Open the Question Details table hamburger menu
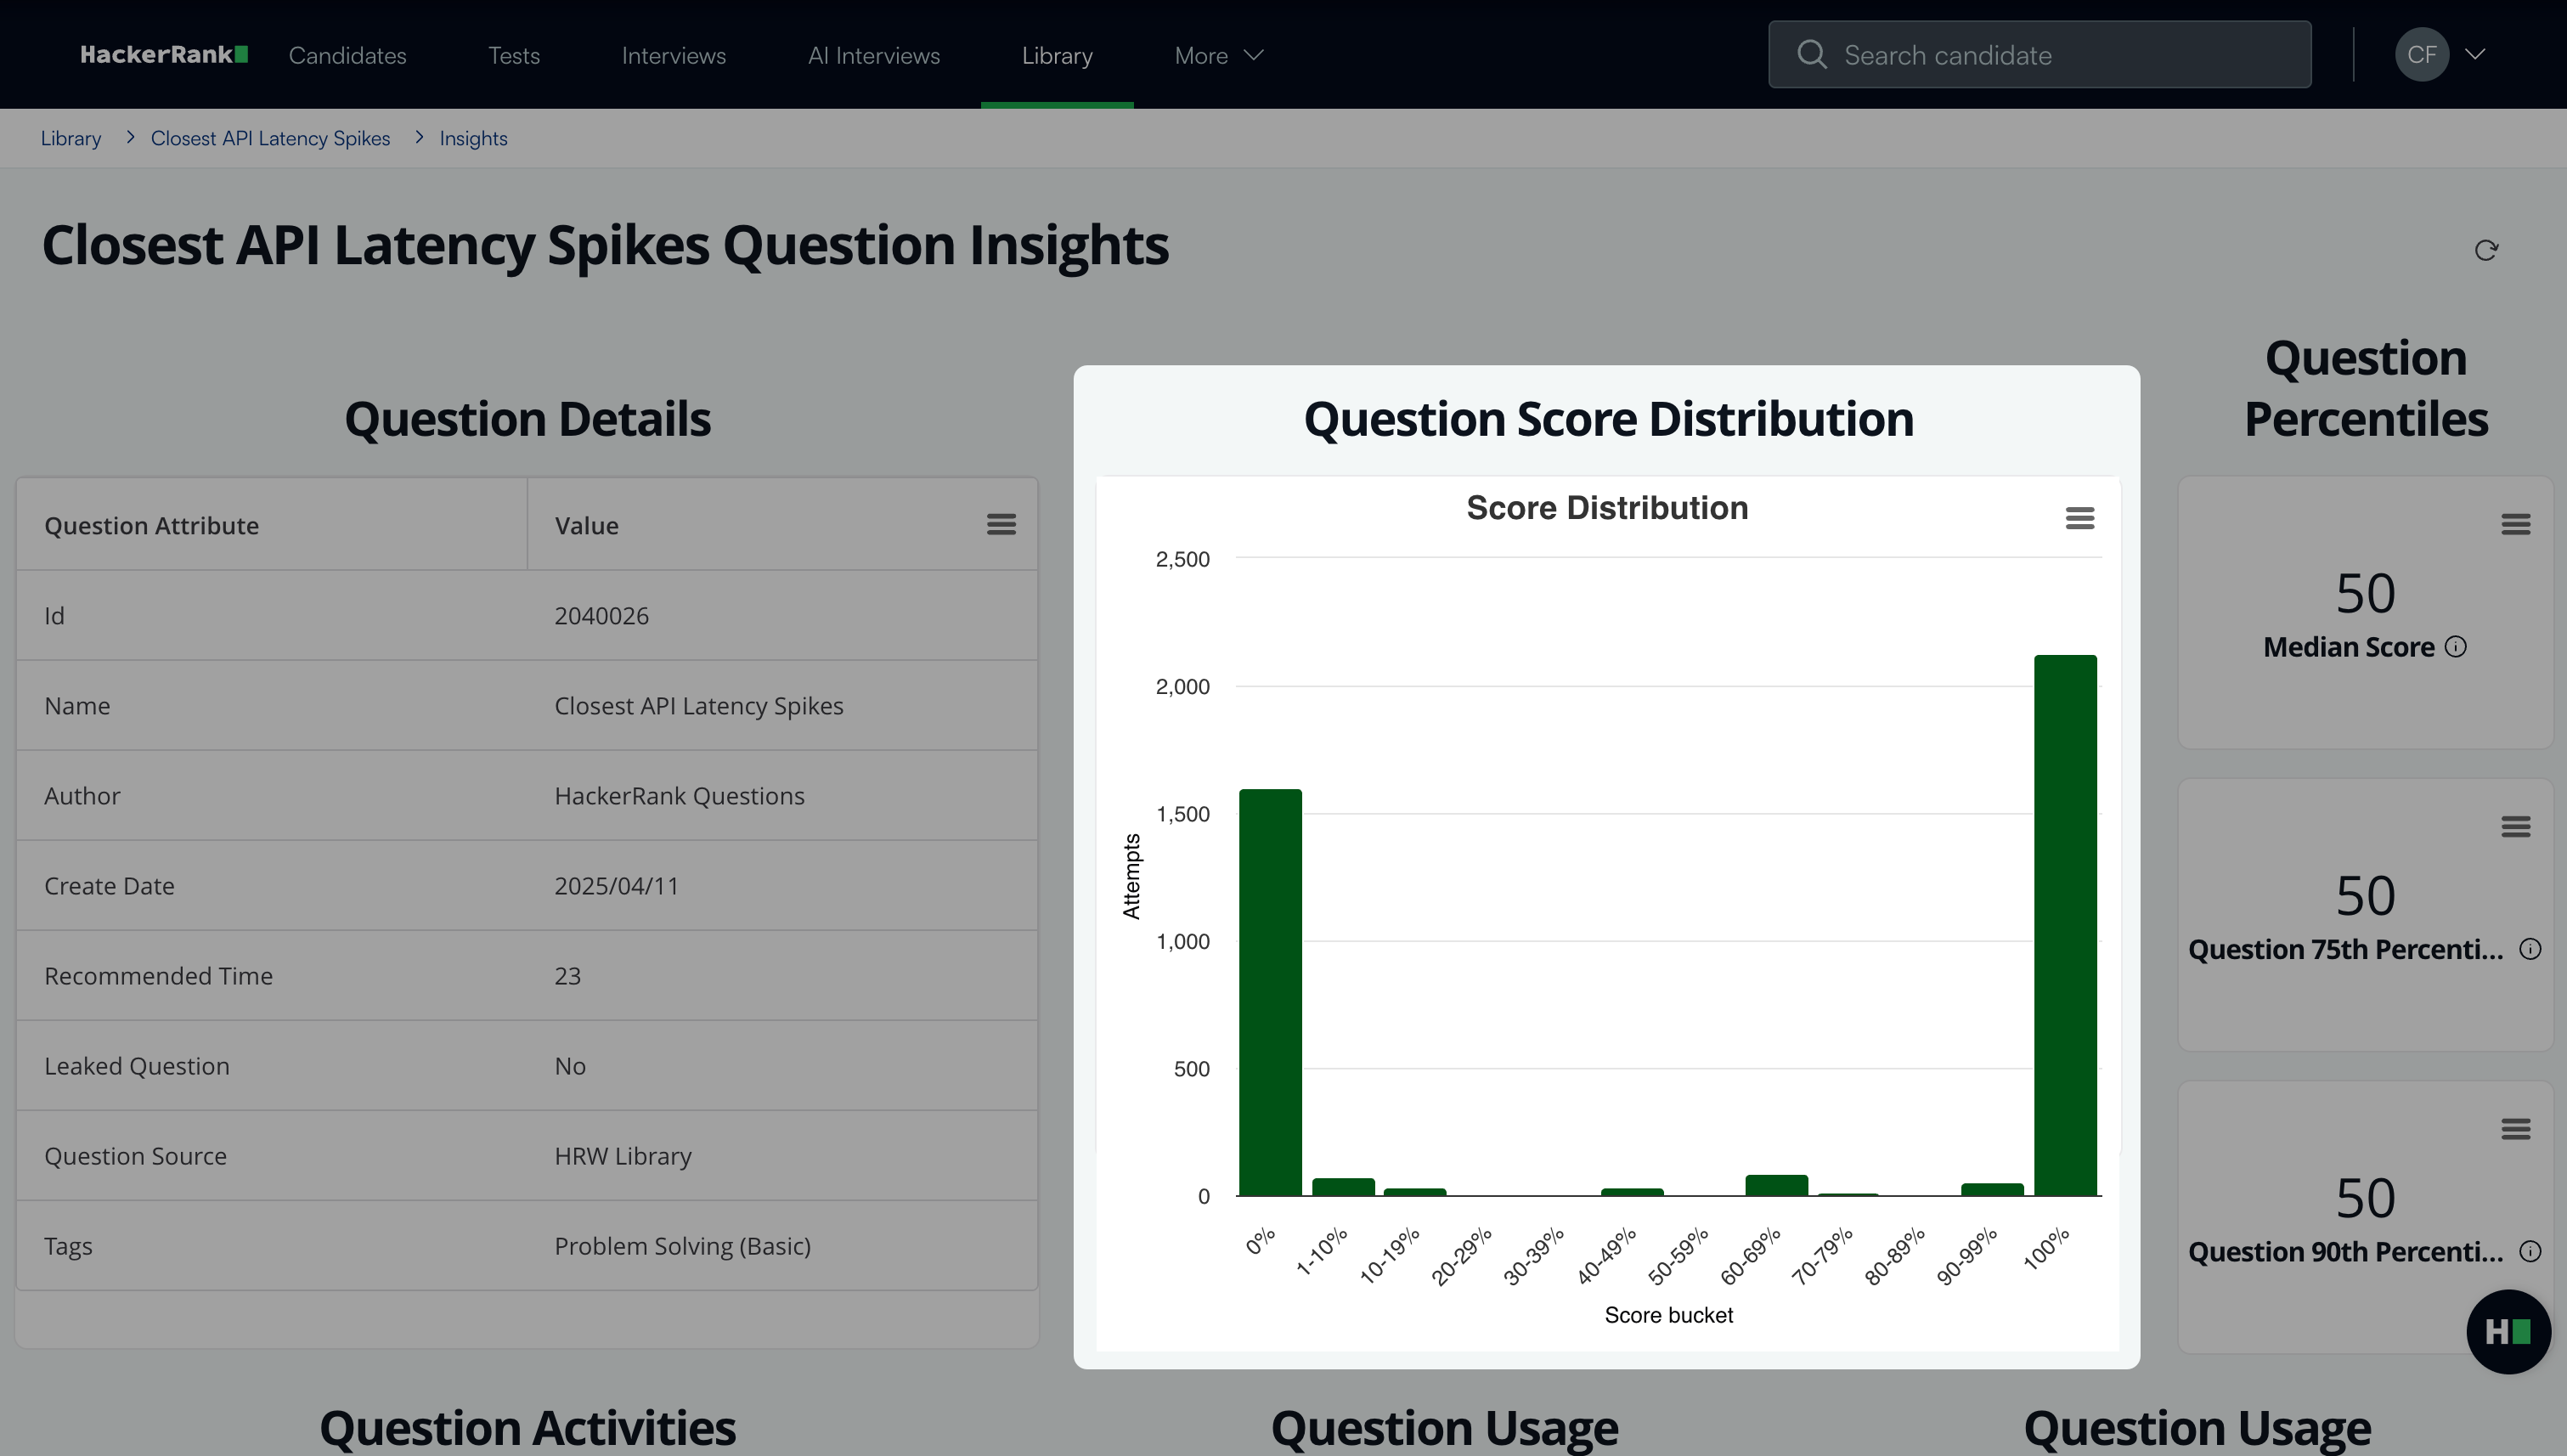The image size is (2567, 1456). pyautogui.click(x=1001, y=524)
